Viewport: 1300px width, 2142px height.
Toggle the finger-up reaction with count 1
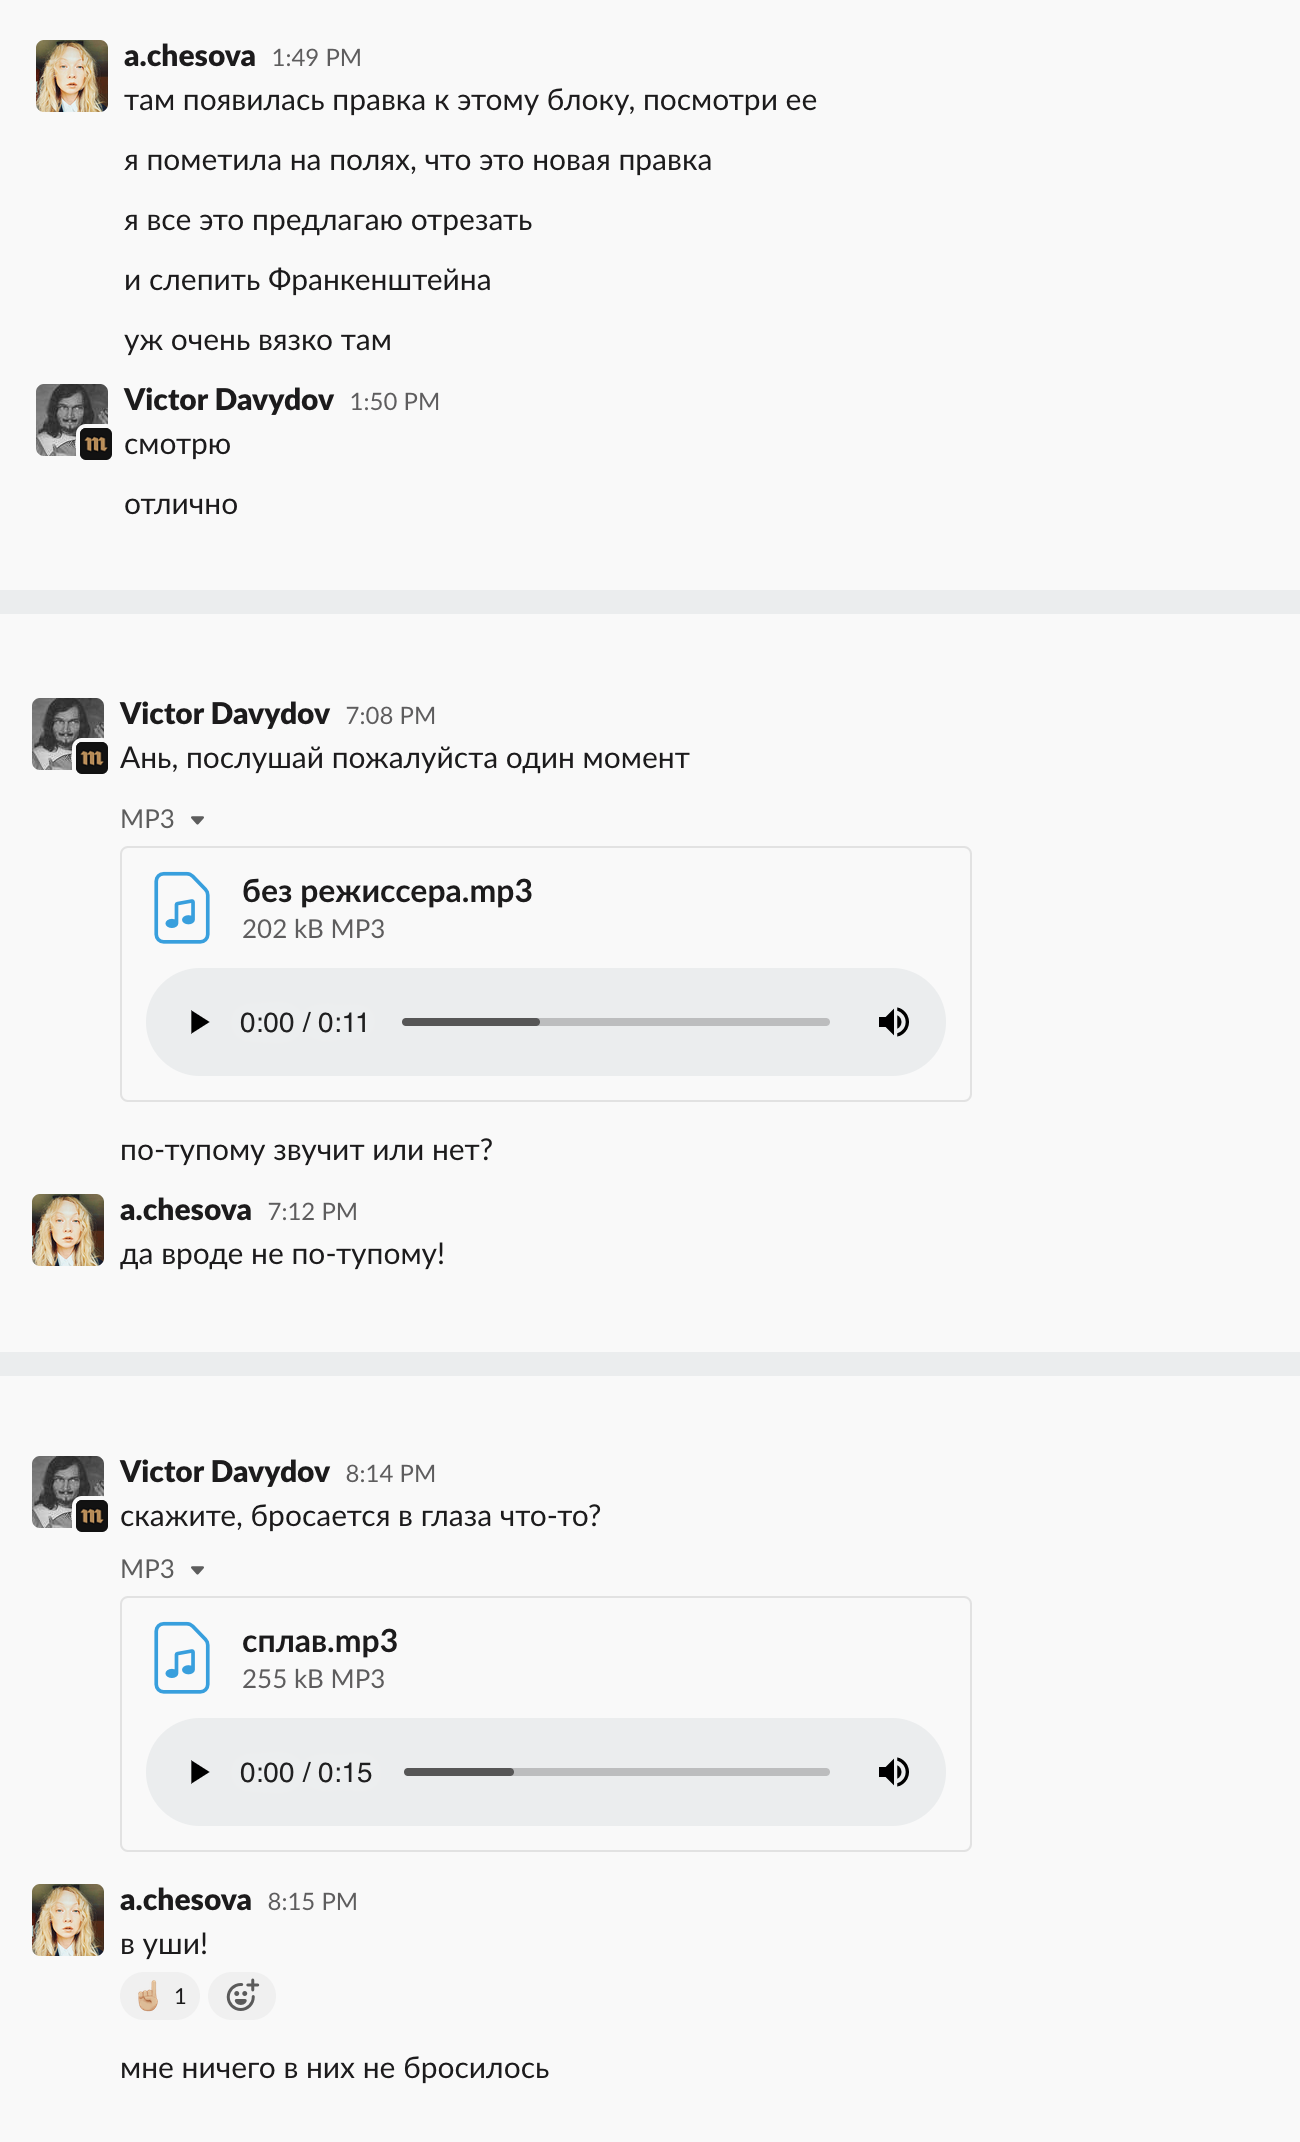[x=161, y=1996]
